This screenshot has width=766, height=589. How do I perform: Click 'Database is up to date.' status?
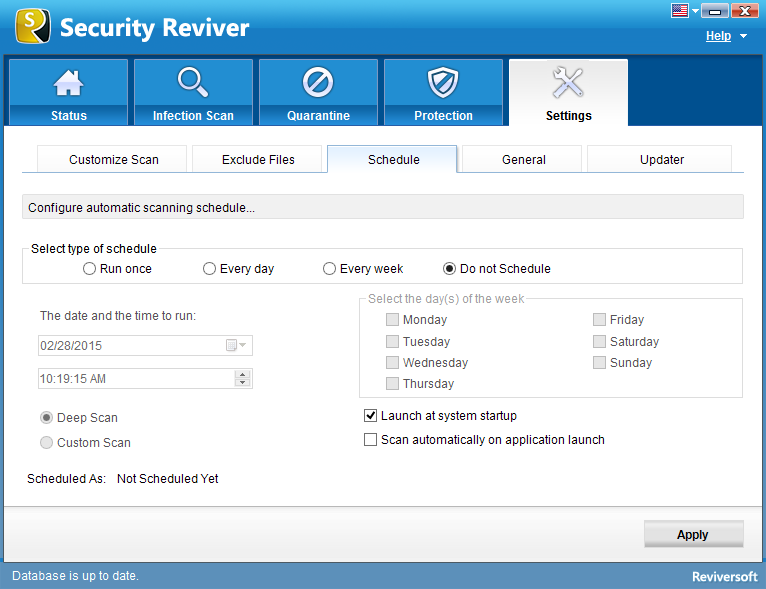[75, 576]
